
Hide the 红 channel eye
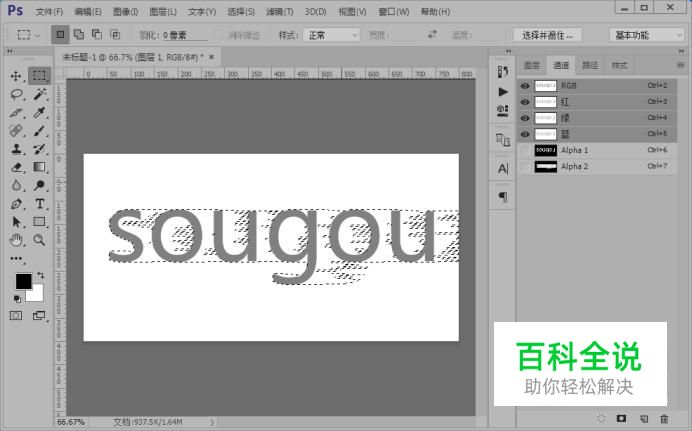click(525, 102)
